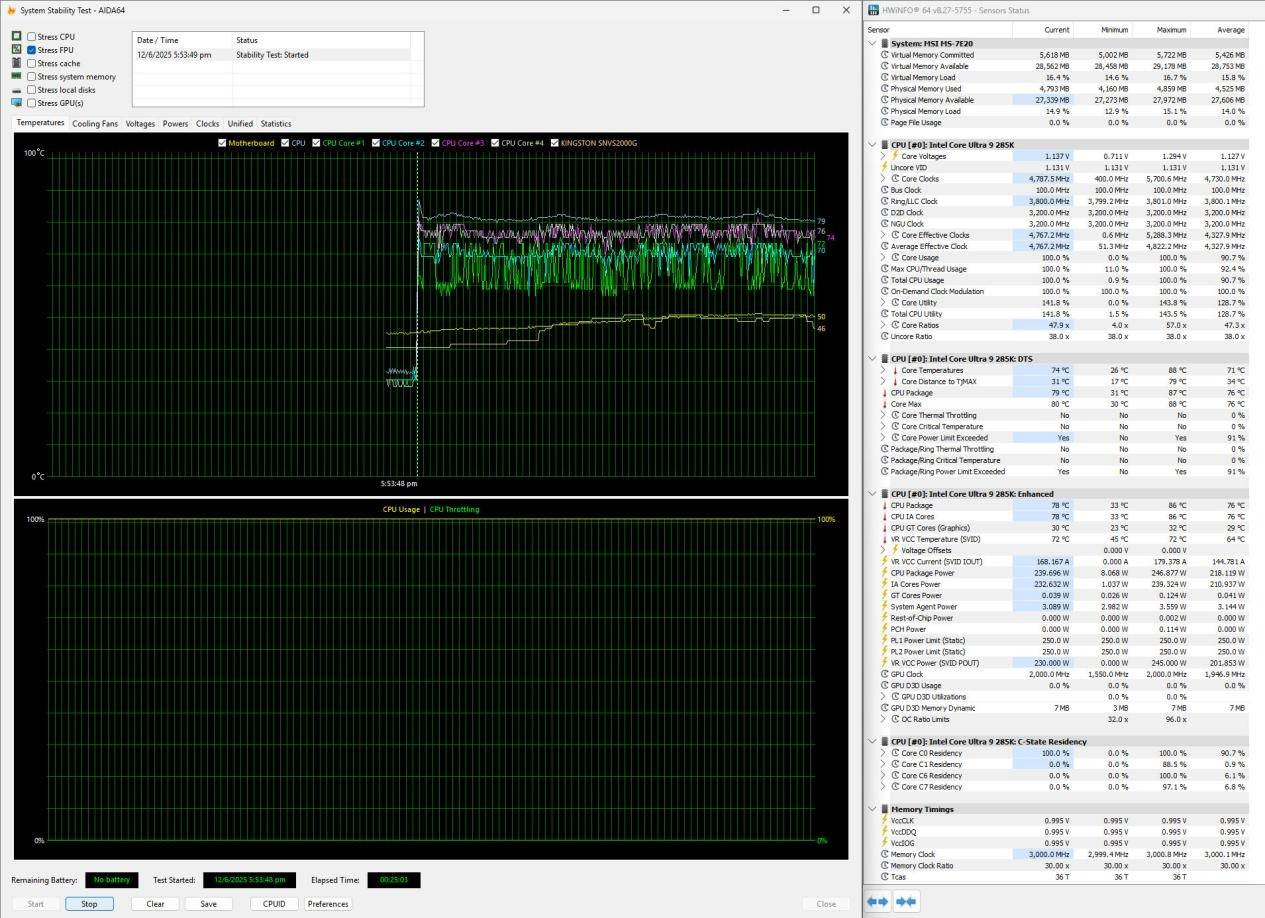Switch to the Cooling Fans tab
Screen dimensions: 1265x918
(95, 124)
